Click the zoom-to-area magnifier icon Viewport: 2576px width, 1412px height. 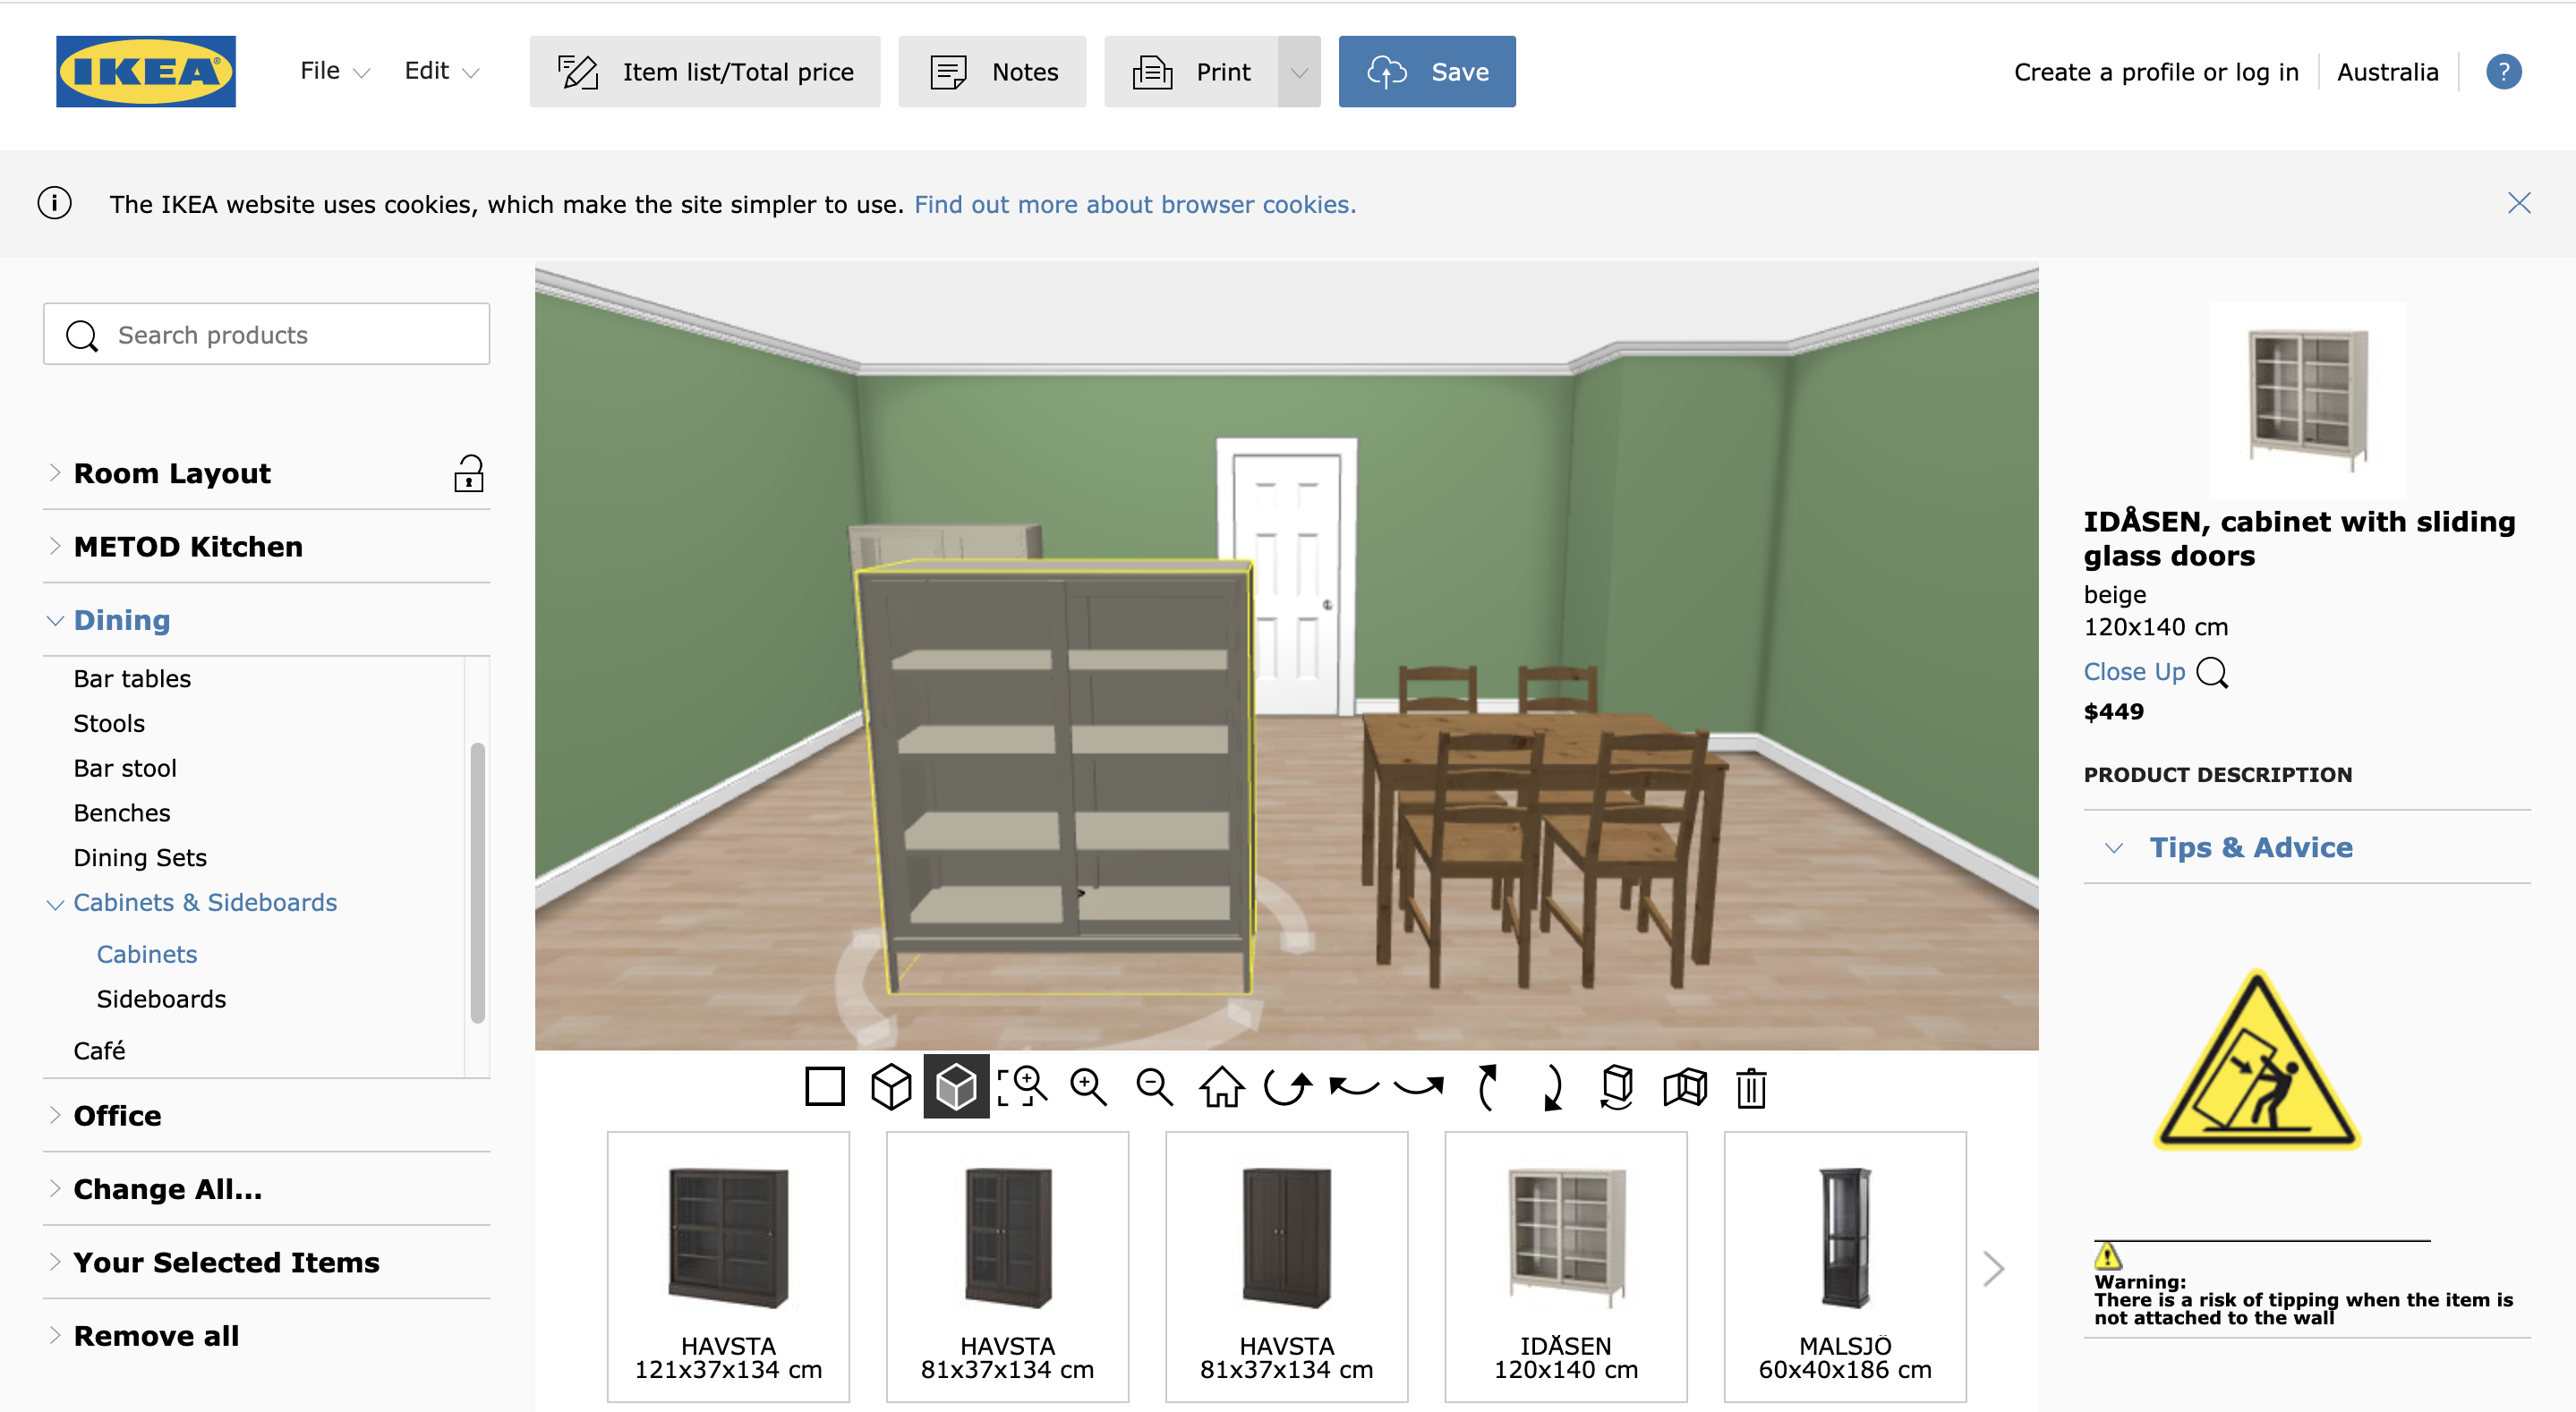(x=1022, y=1087)
